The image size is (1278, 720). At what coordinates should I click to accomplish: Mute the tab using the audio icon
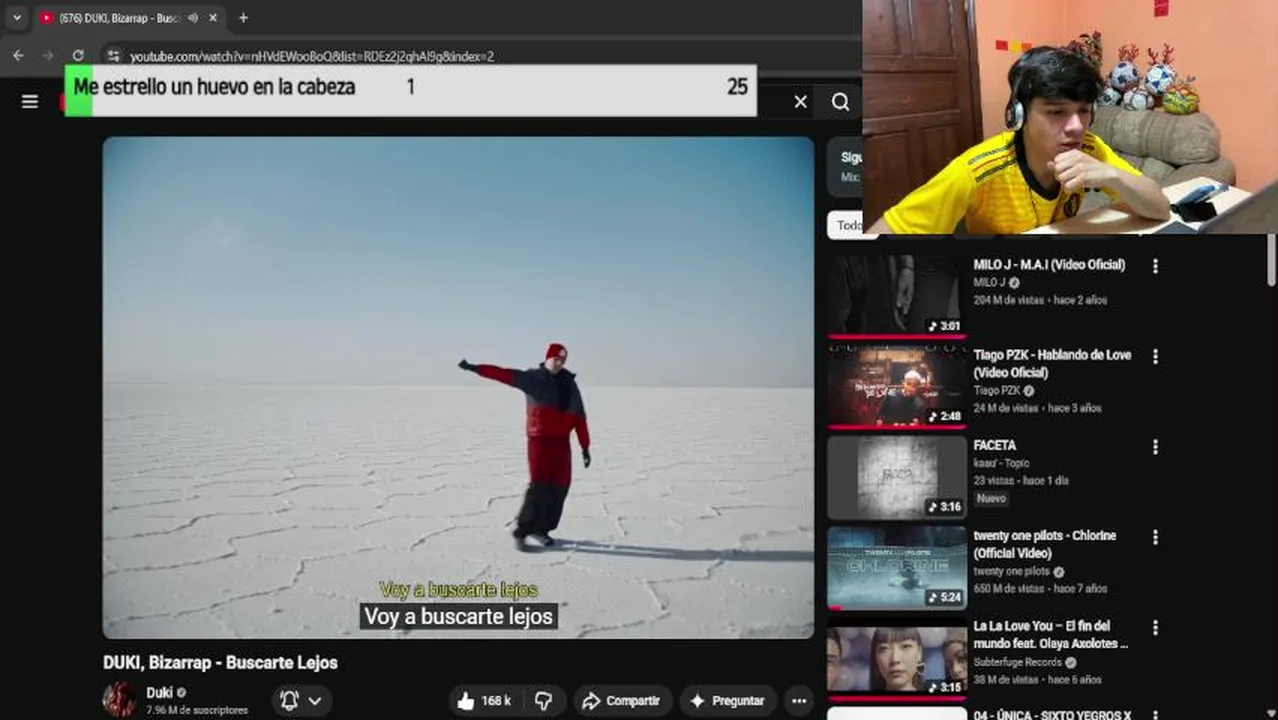point(193,18)
